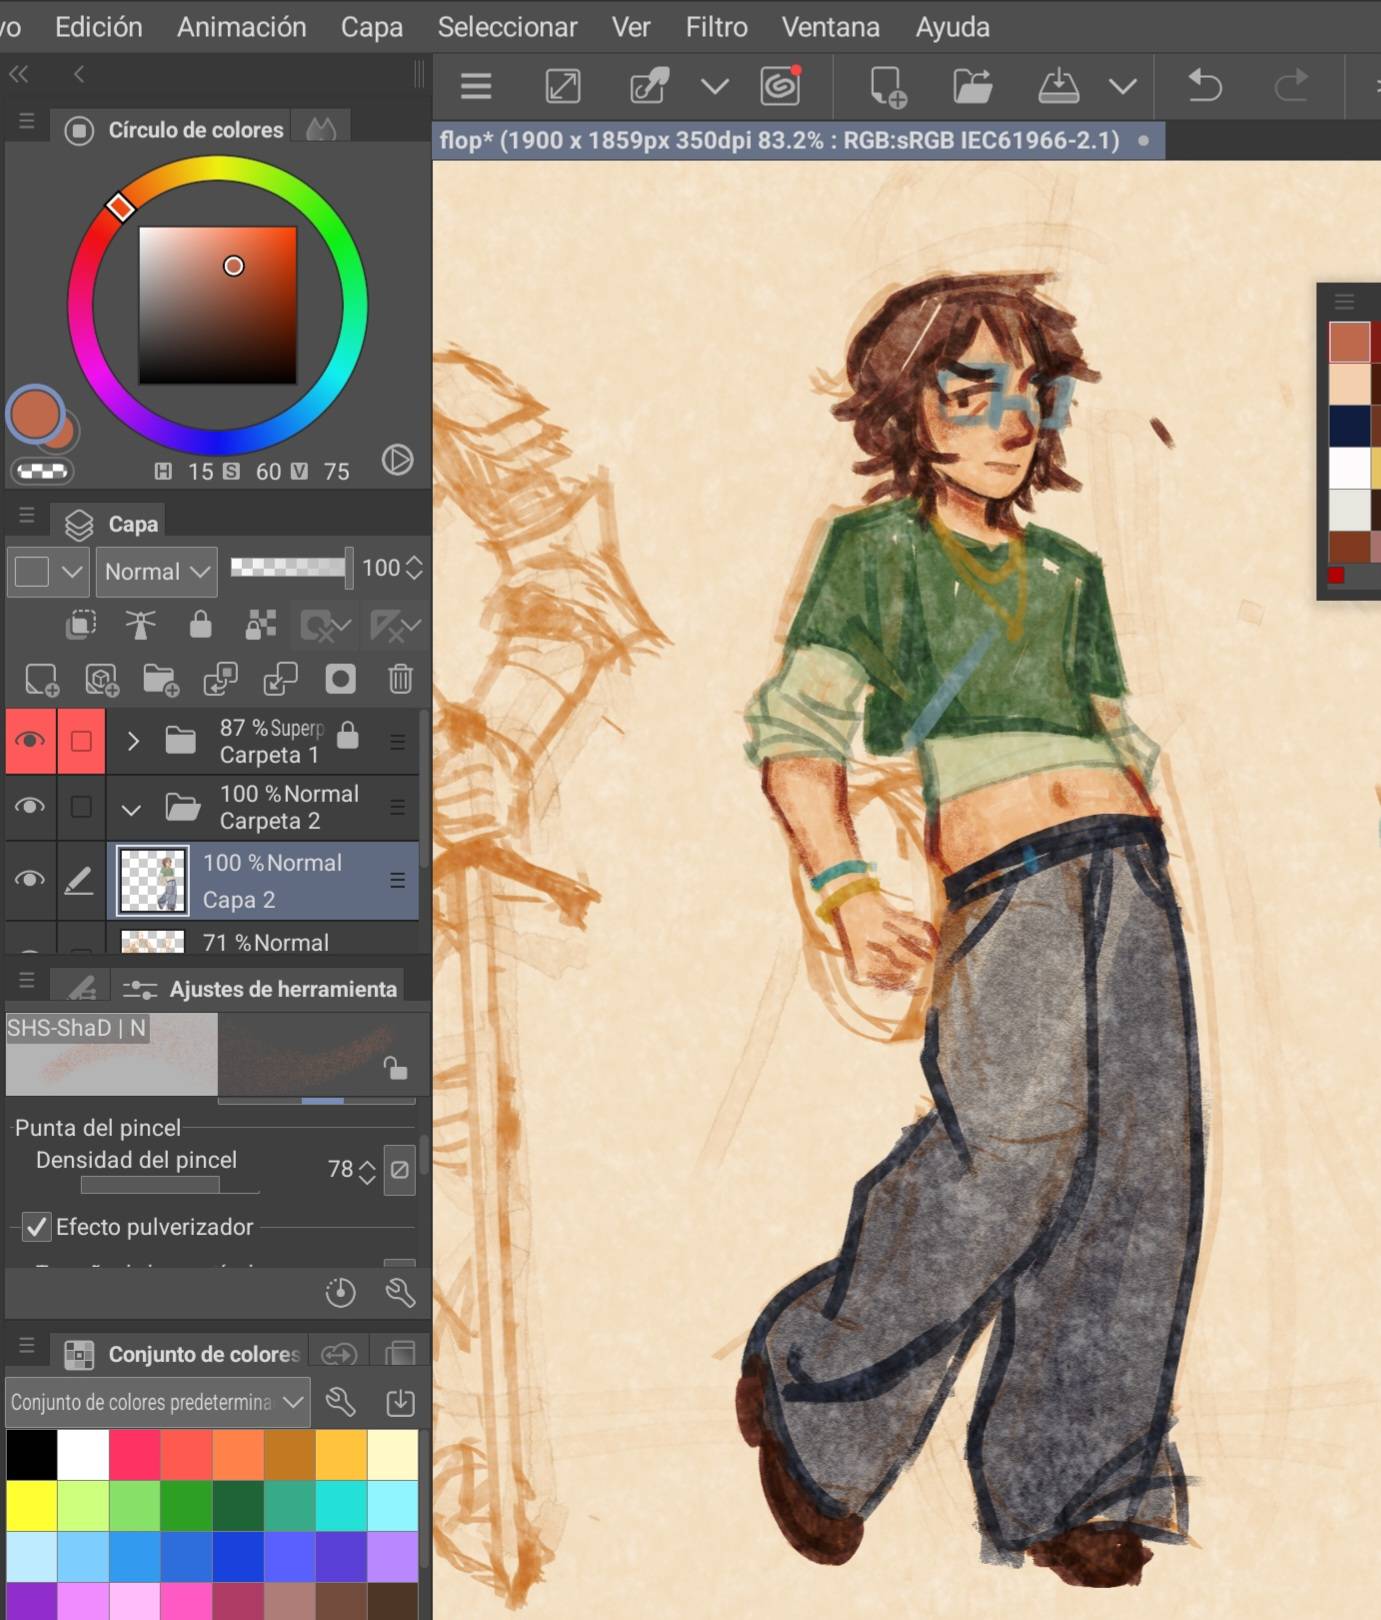Click the Densidad del pincel slider

170,1185
